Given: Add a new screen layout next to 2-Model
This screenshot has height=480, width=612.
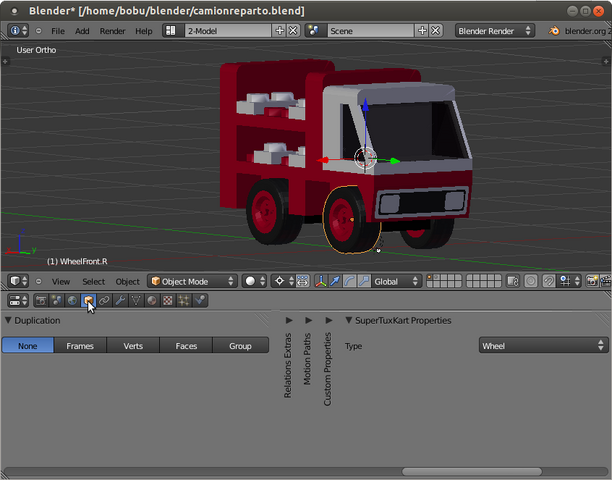Looking at the screenshot, I should 279,30.
